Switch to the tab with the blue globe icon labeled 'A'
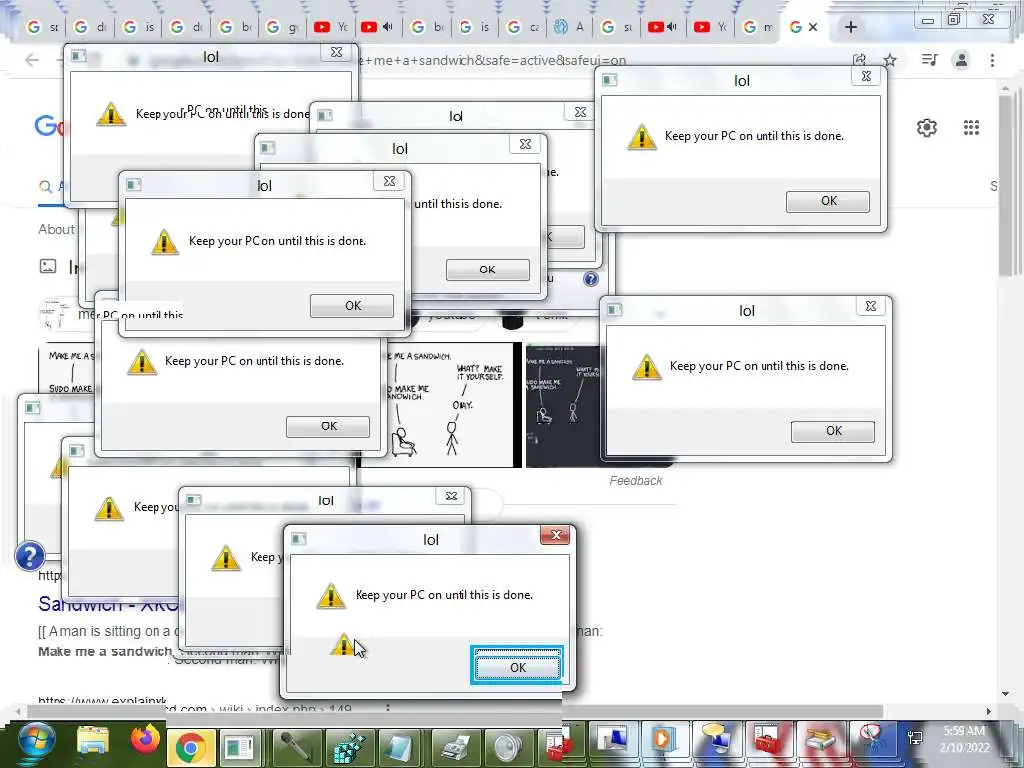Image resolution: width=1024 pixels, height=768 pixels. pos(568,27)
